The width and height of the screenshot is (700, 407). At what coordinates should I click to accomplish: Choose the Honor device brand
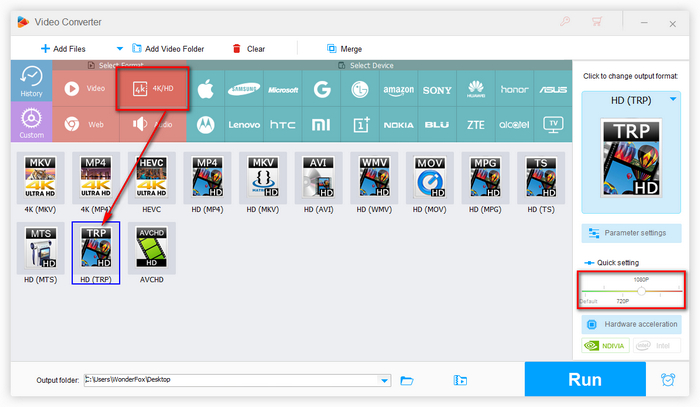(514, 89)
